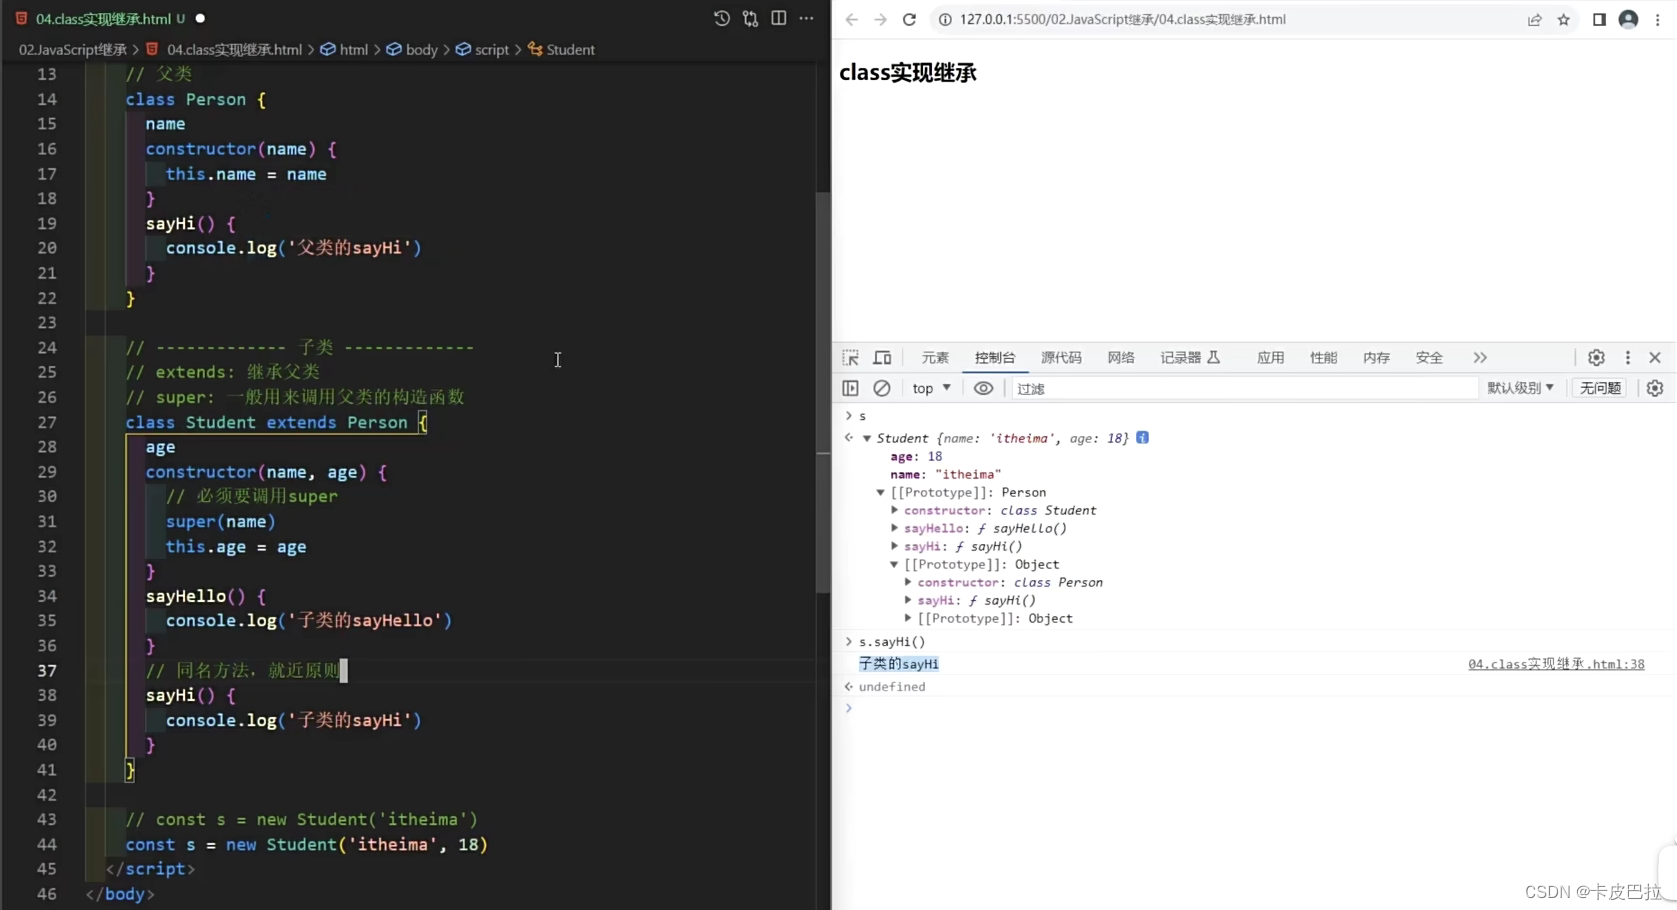1677x910 pixels.
Task: Share this page from address bar
Action: click(x=1534, y=19)
